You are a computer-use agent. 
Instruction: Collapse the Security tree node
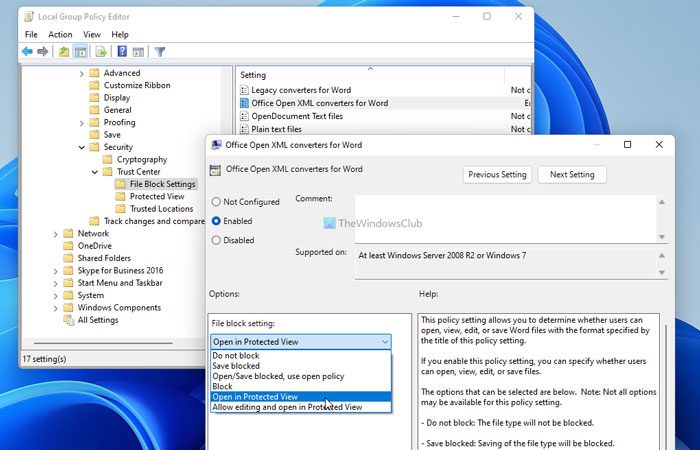82,147
